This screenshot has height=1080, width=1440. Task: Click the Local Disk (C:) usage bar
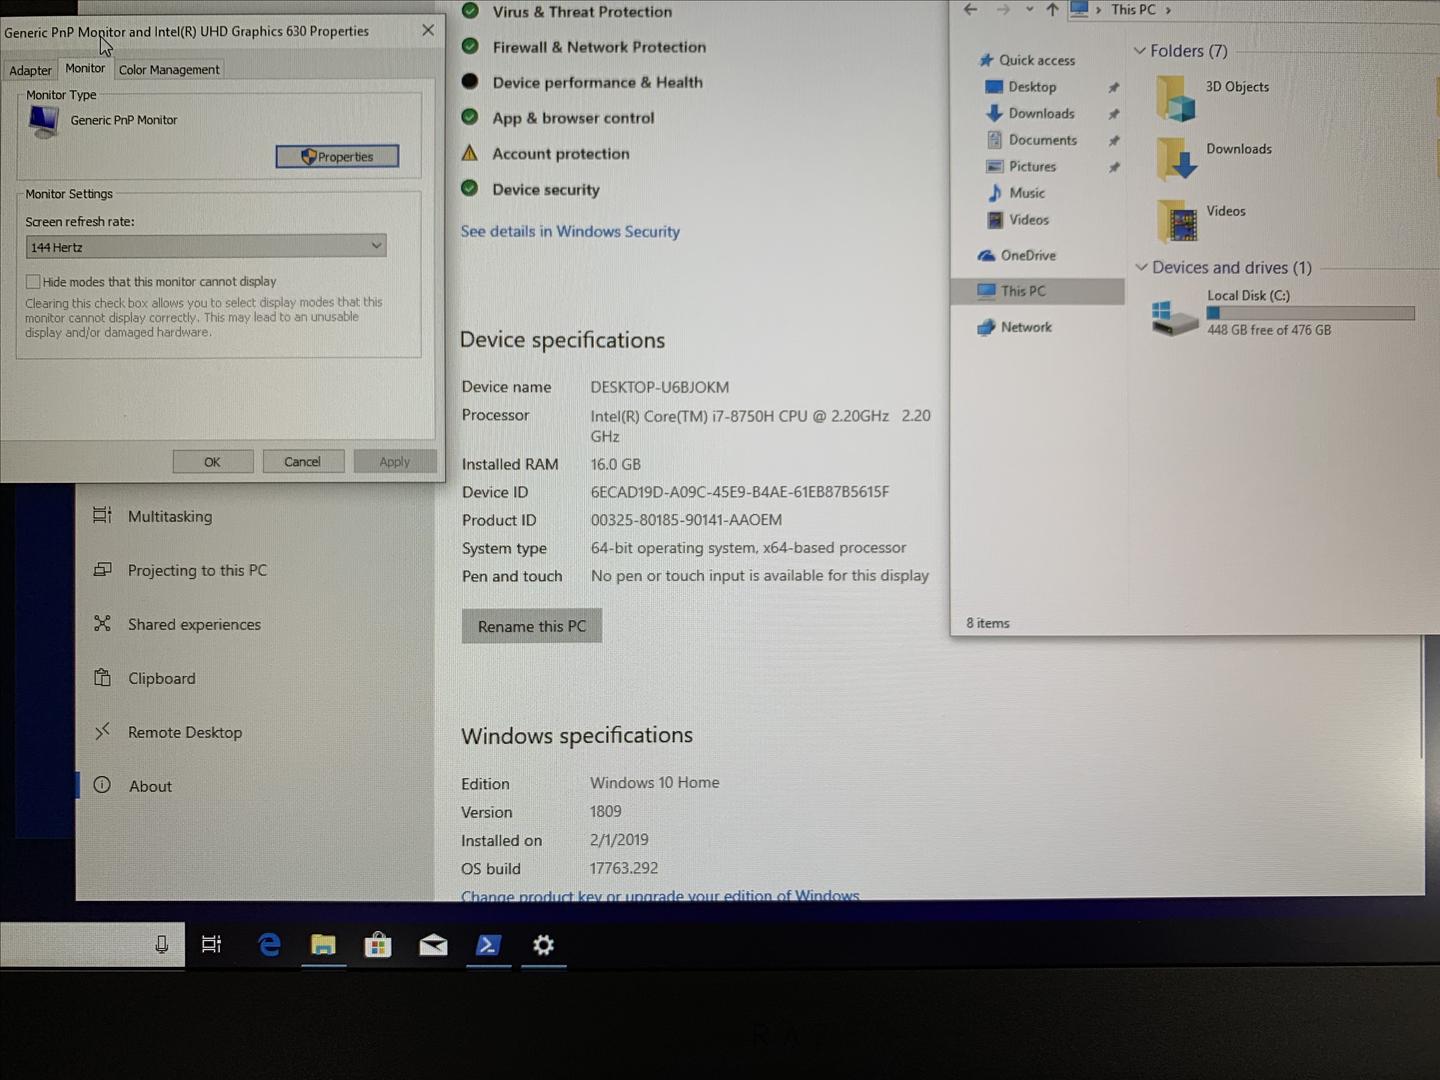pyautogui.click(x=1310, y=313)
